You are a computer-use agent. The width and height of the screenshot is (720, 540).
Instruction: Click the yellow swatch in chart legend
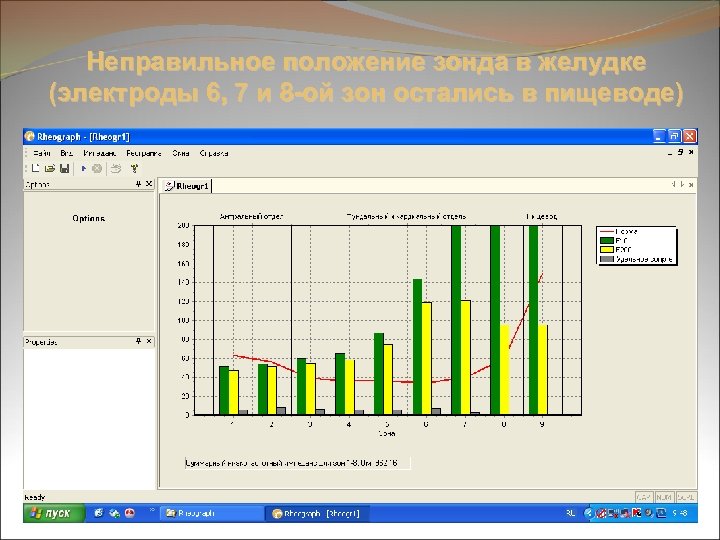607,250
